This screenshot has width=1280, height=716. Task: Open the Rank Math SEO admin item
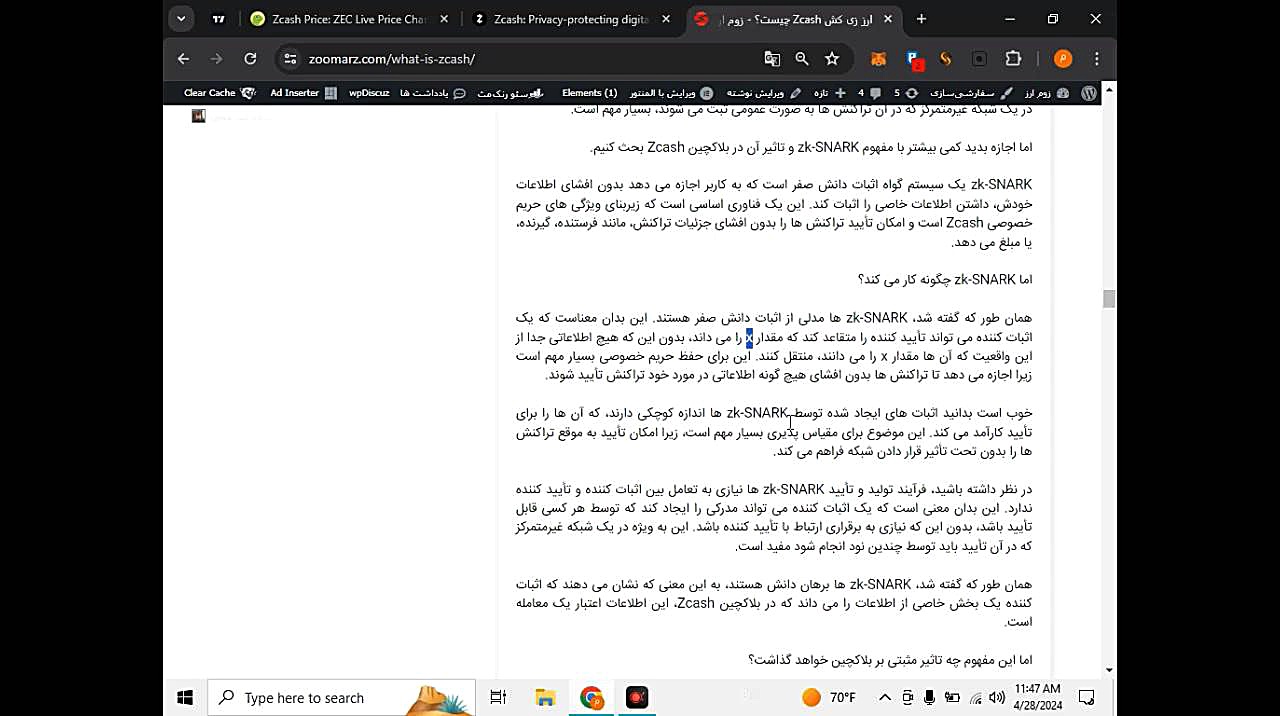(511, 93)
